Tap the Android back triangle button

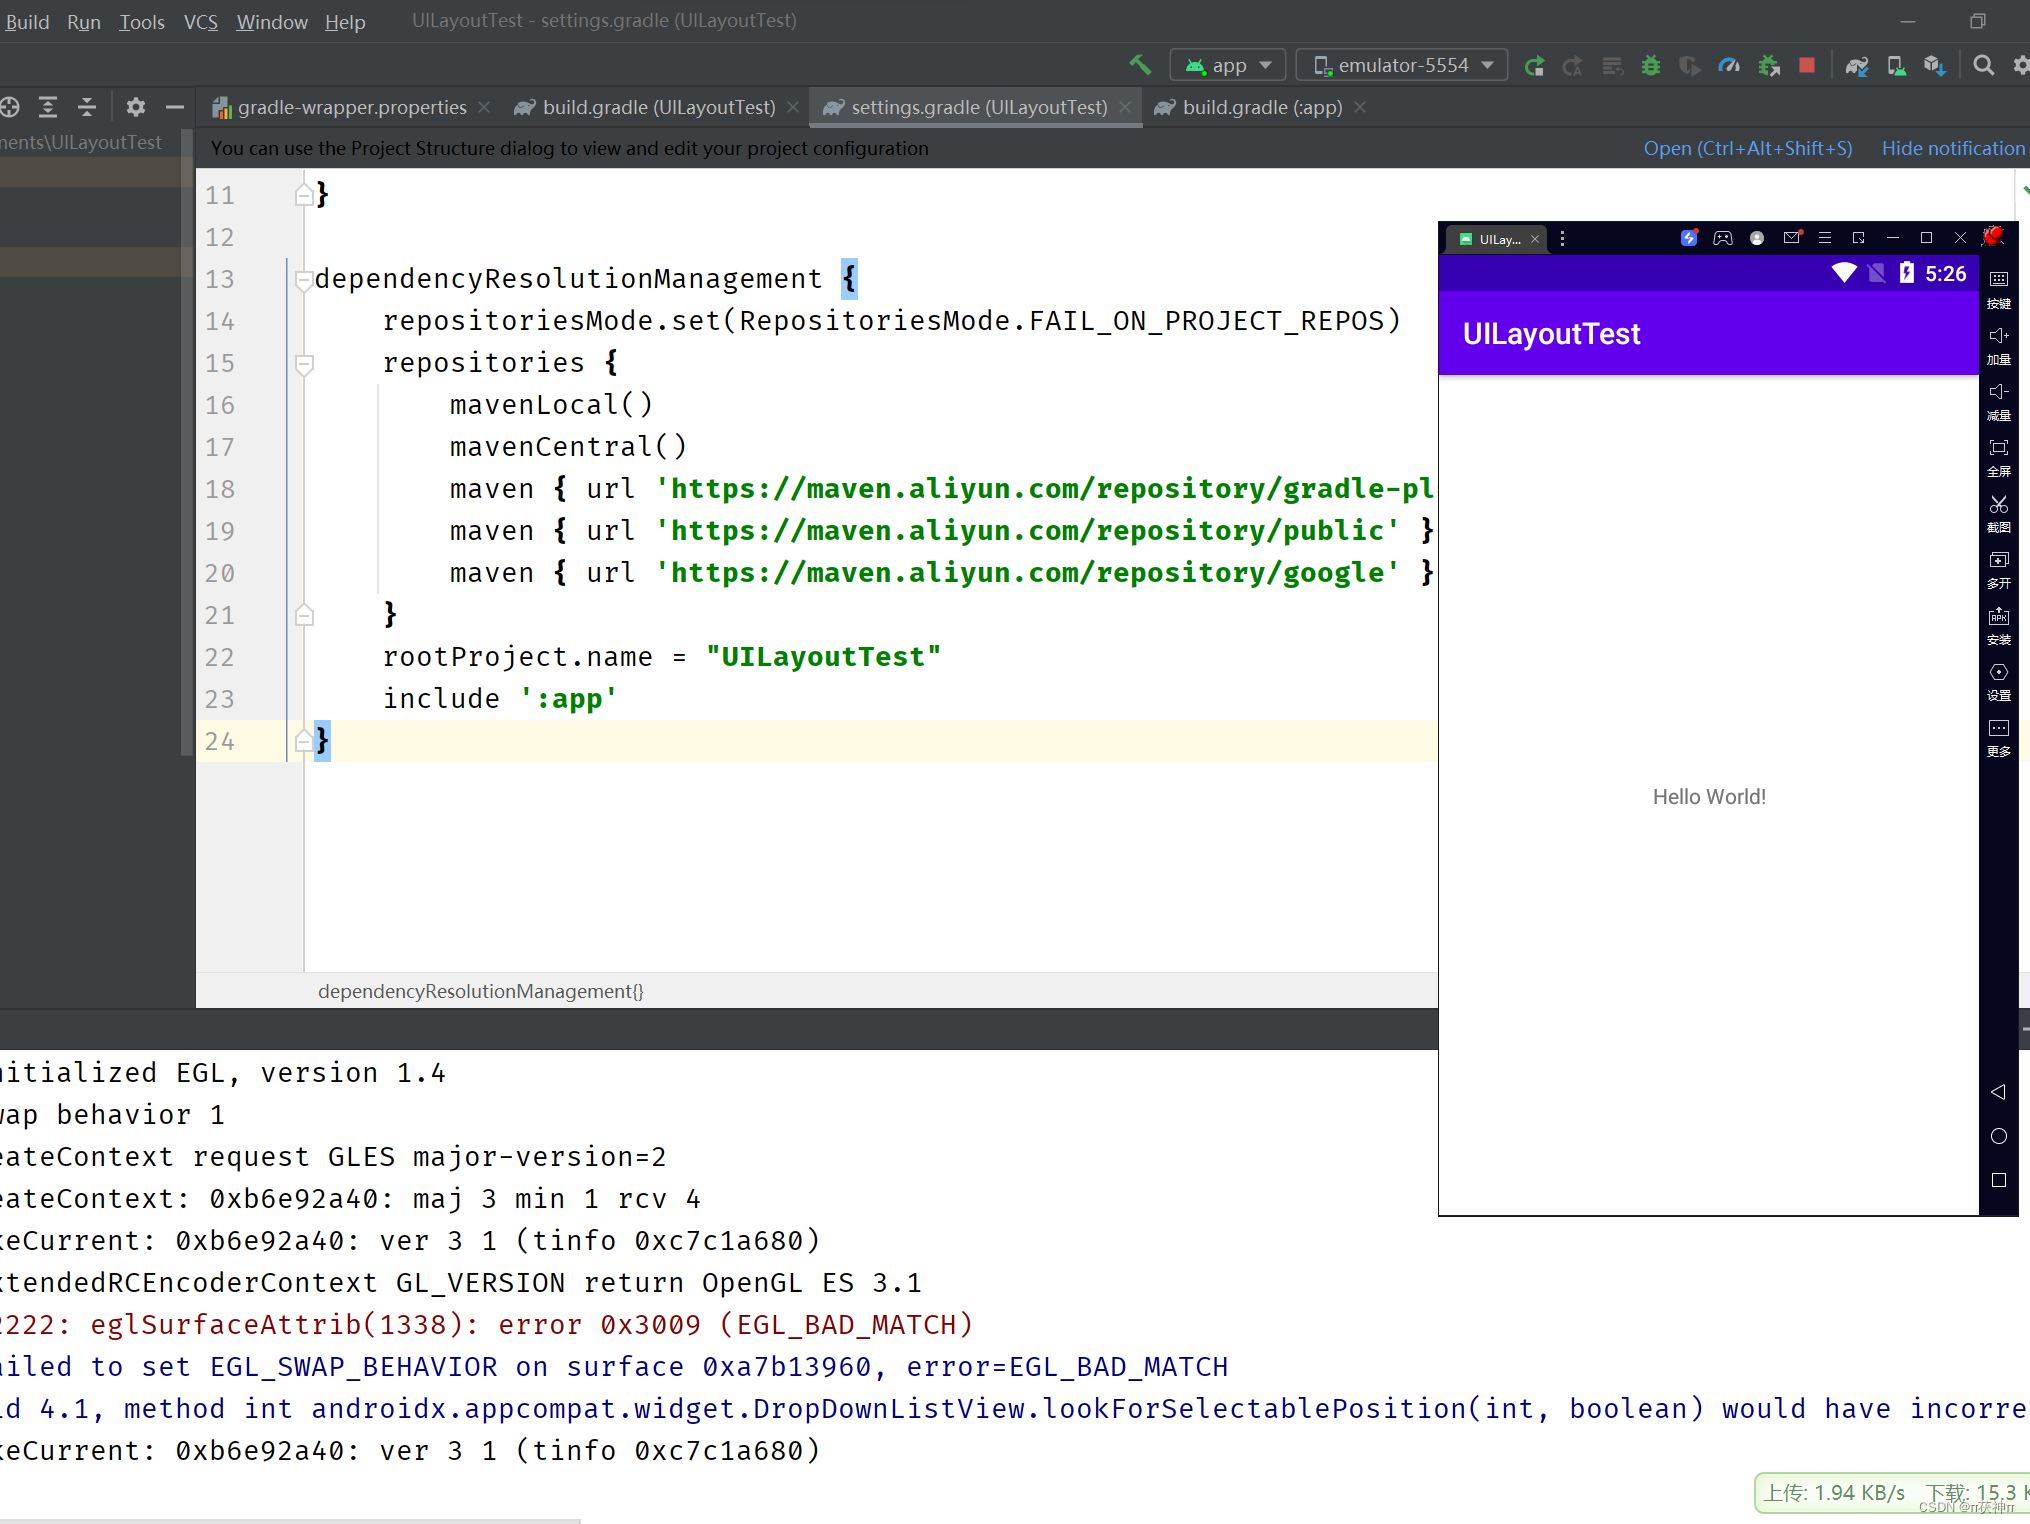click(1998, 1092)
